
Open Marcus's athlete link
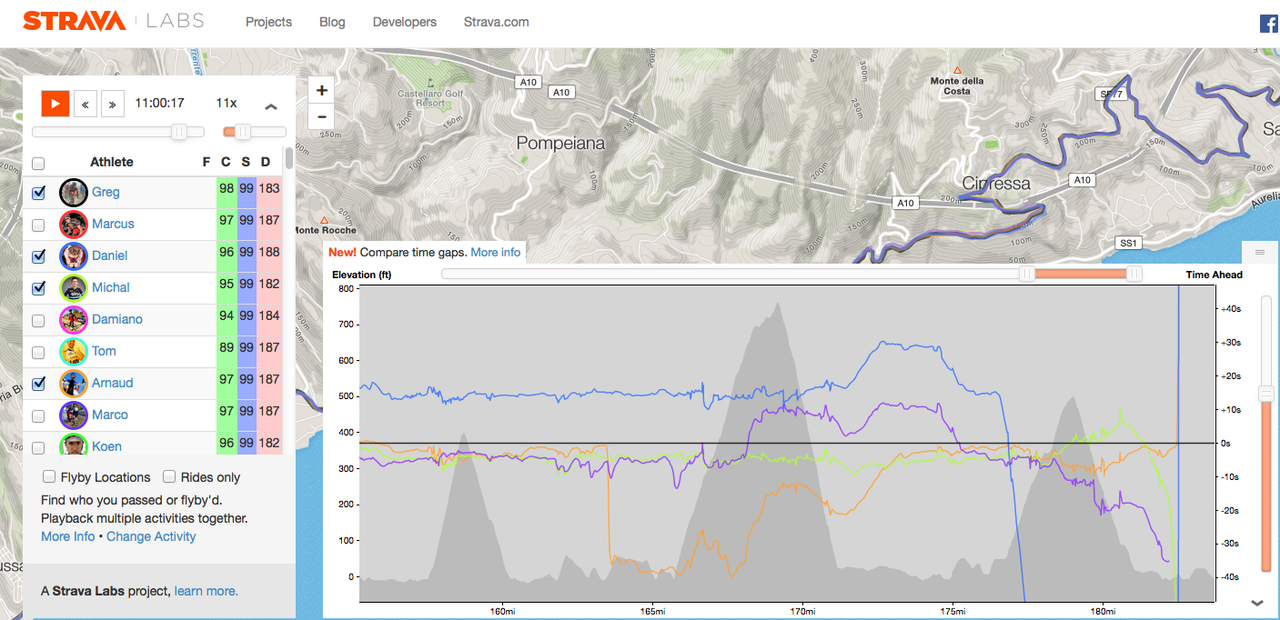click(113, 224)
